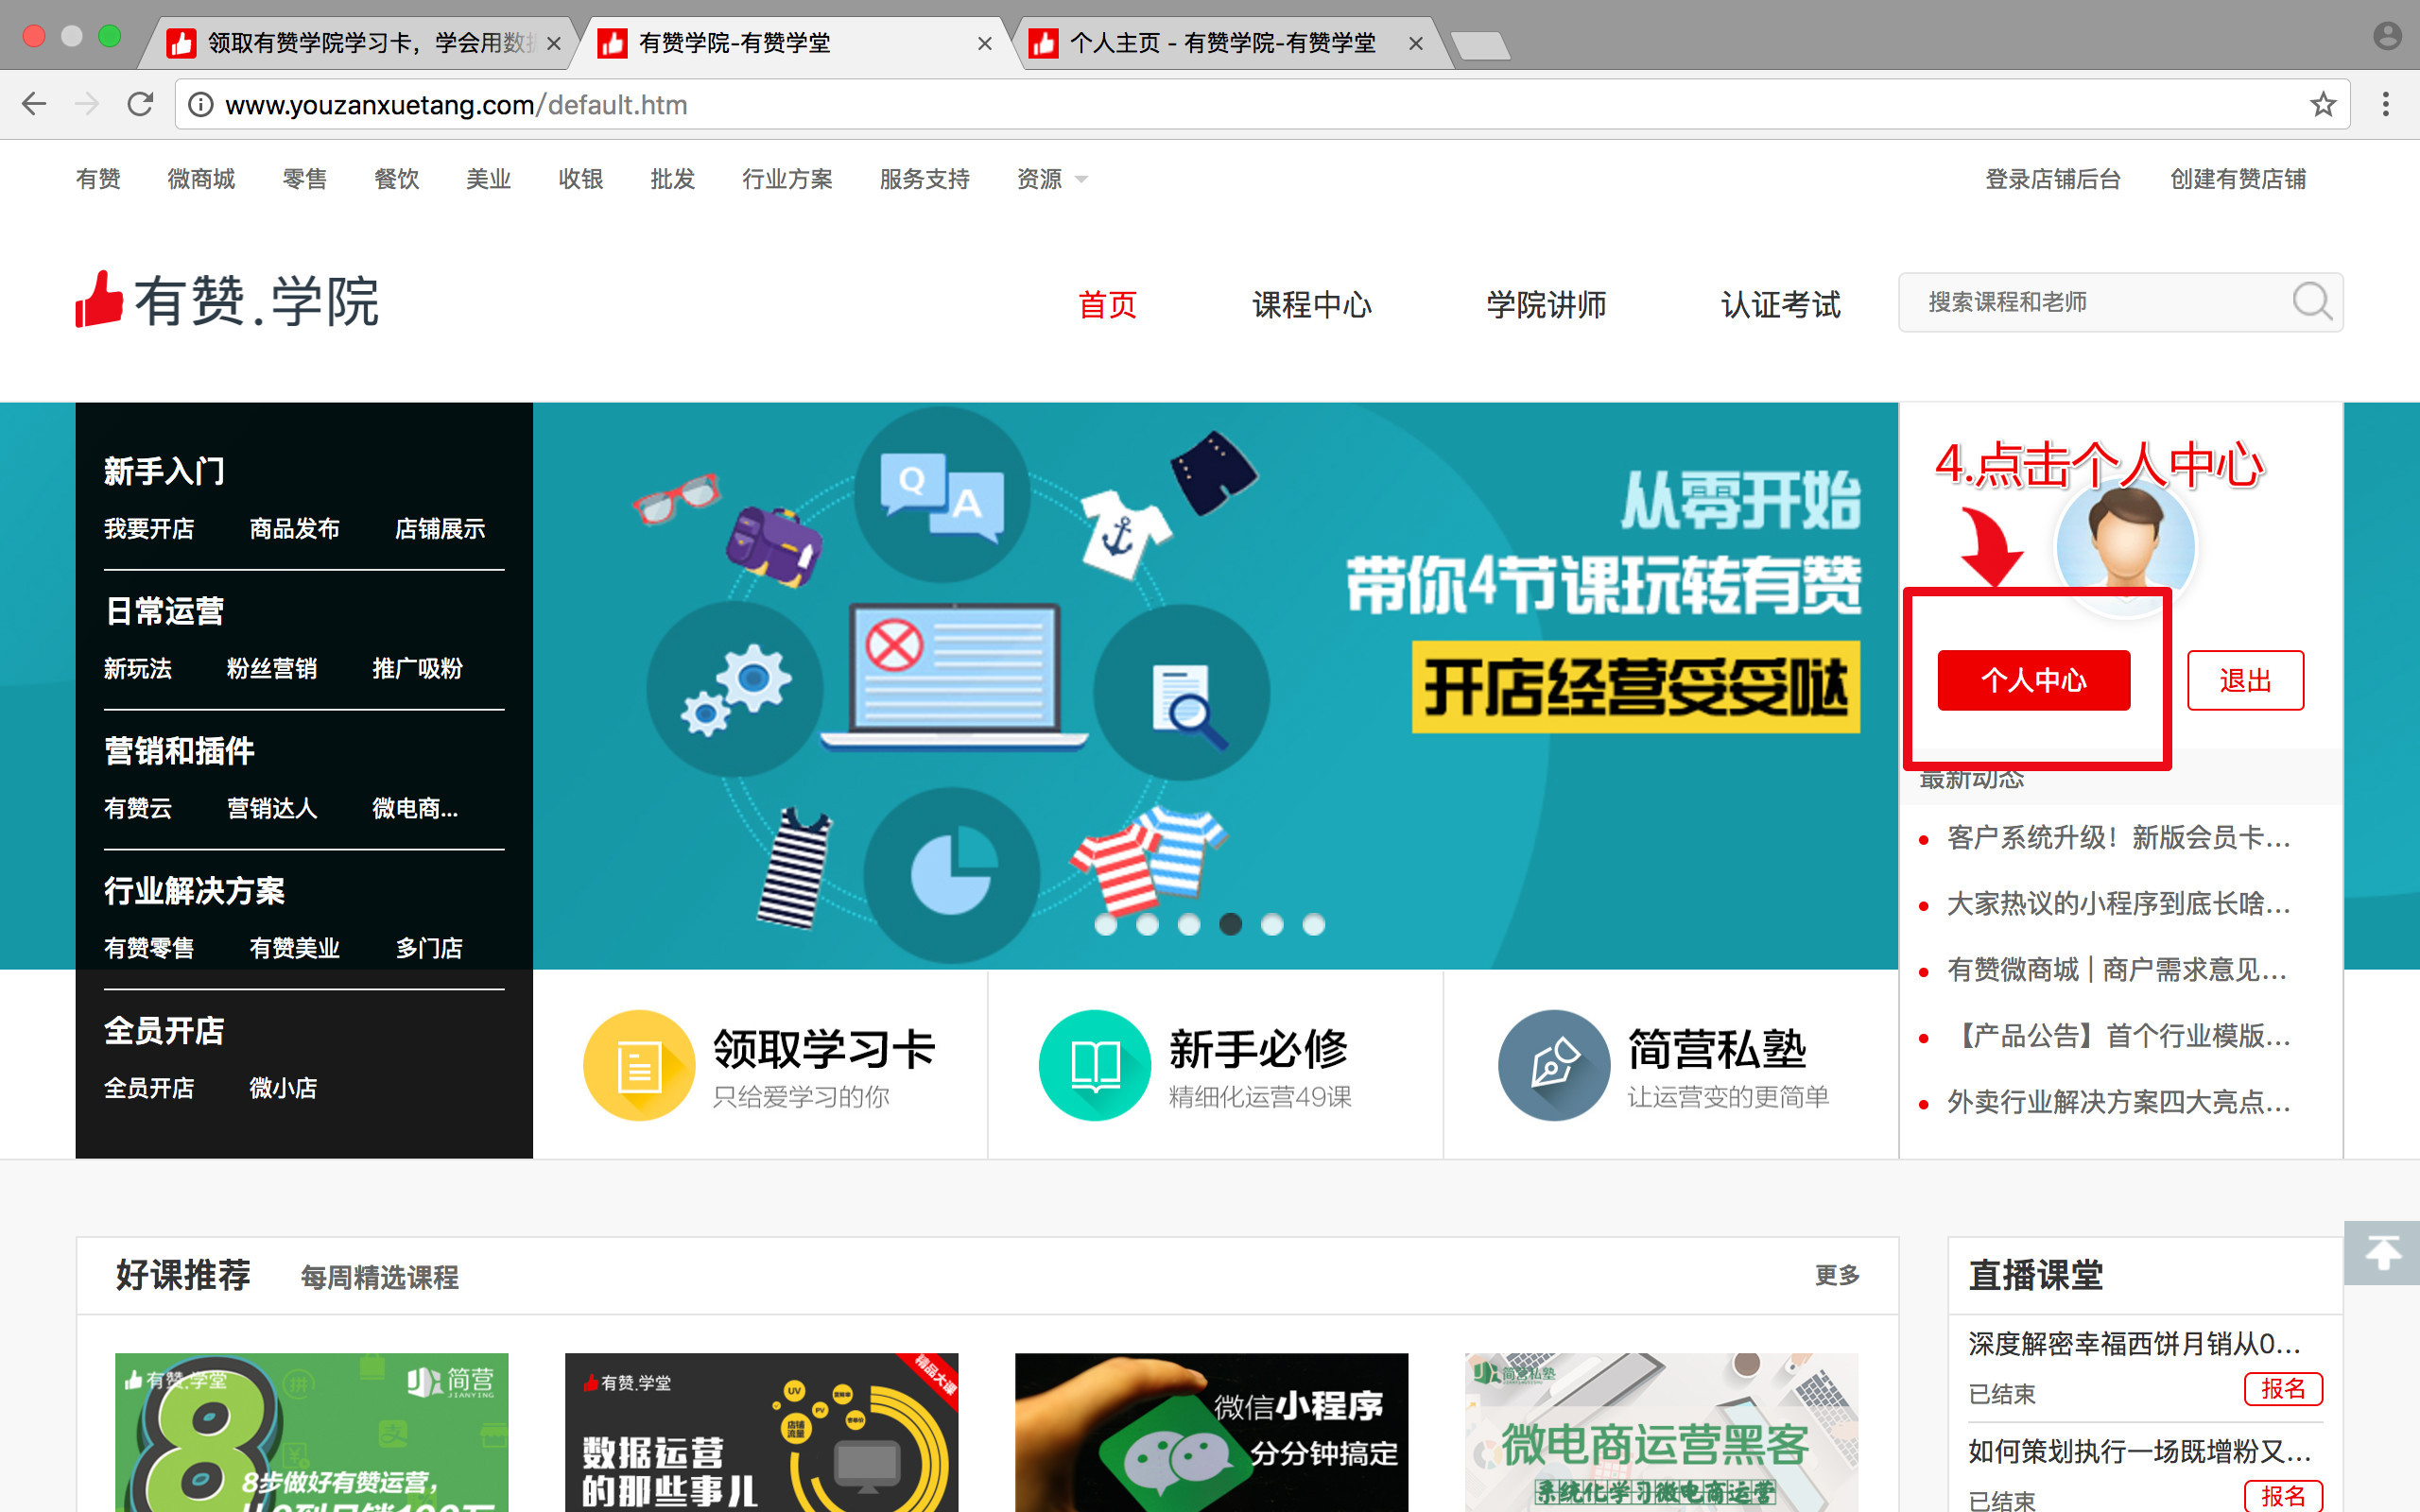Image resolution: width=2420 pixels, height=1512 pixels.
Task: Click the browser back arrow
Action: click(34, 104)
